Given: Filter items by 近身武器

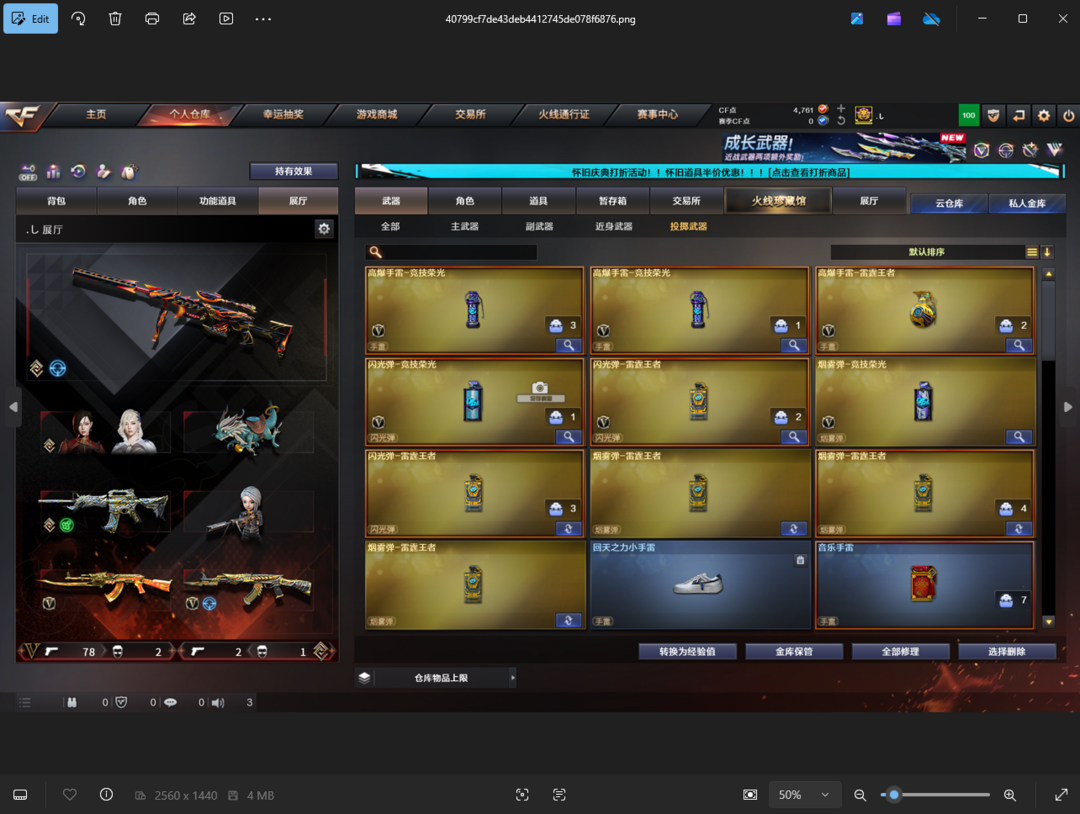Looking at the screenshot, I should click(614, 227).
